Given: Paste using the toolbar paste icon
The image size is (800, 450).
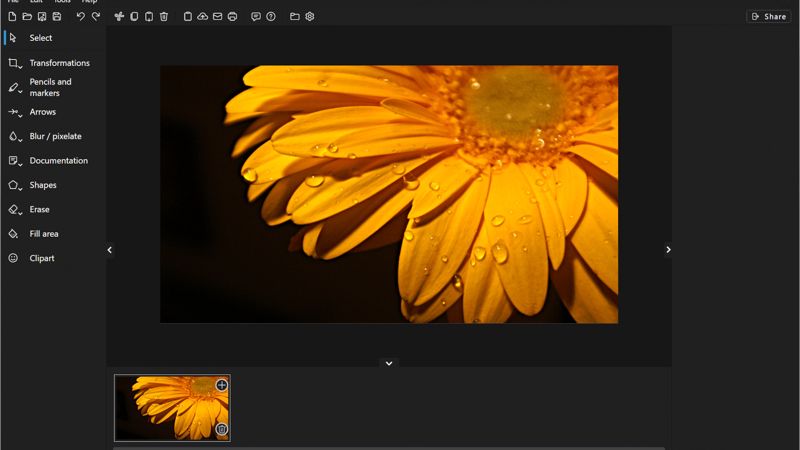Looking at the screenshot, I should (x=149, y=16).
